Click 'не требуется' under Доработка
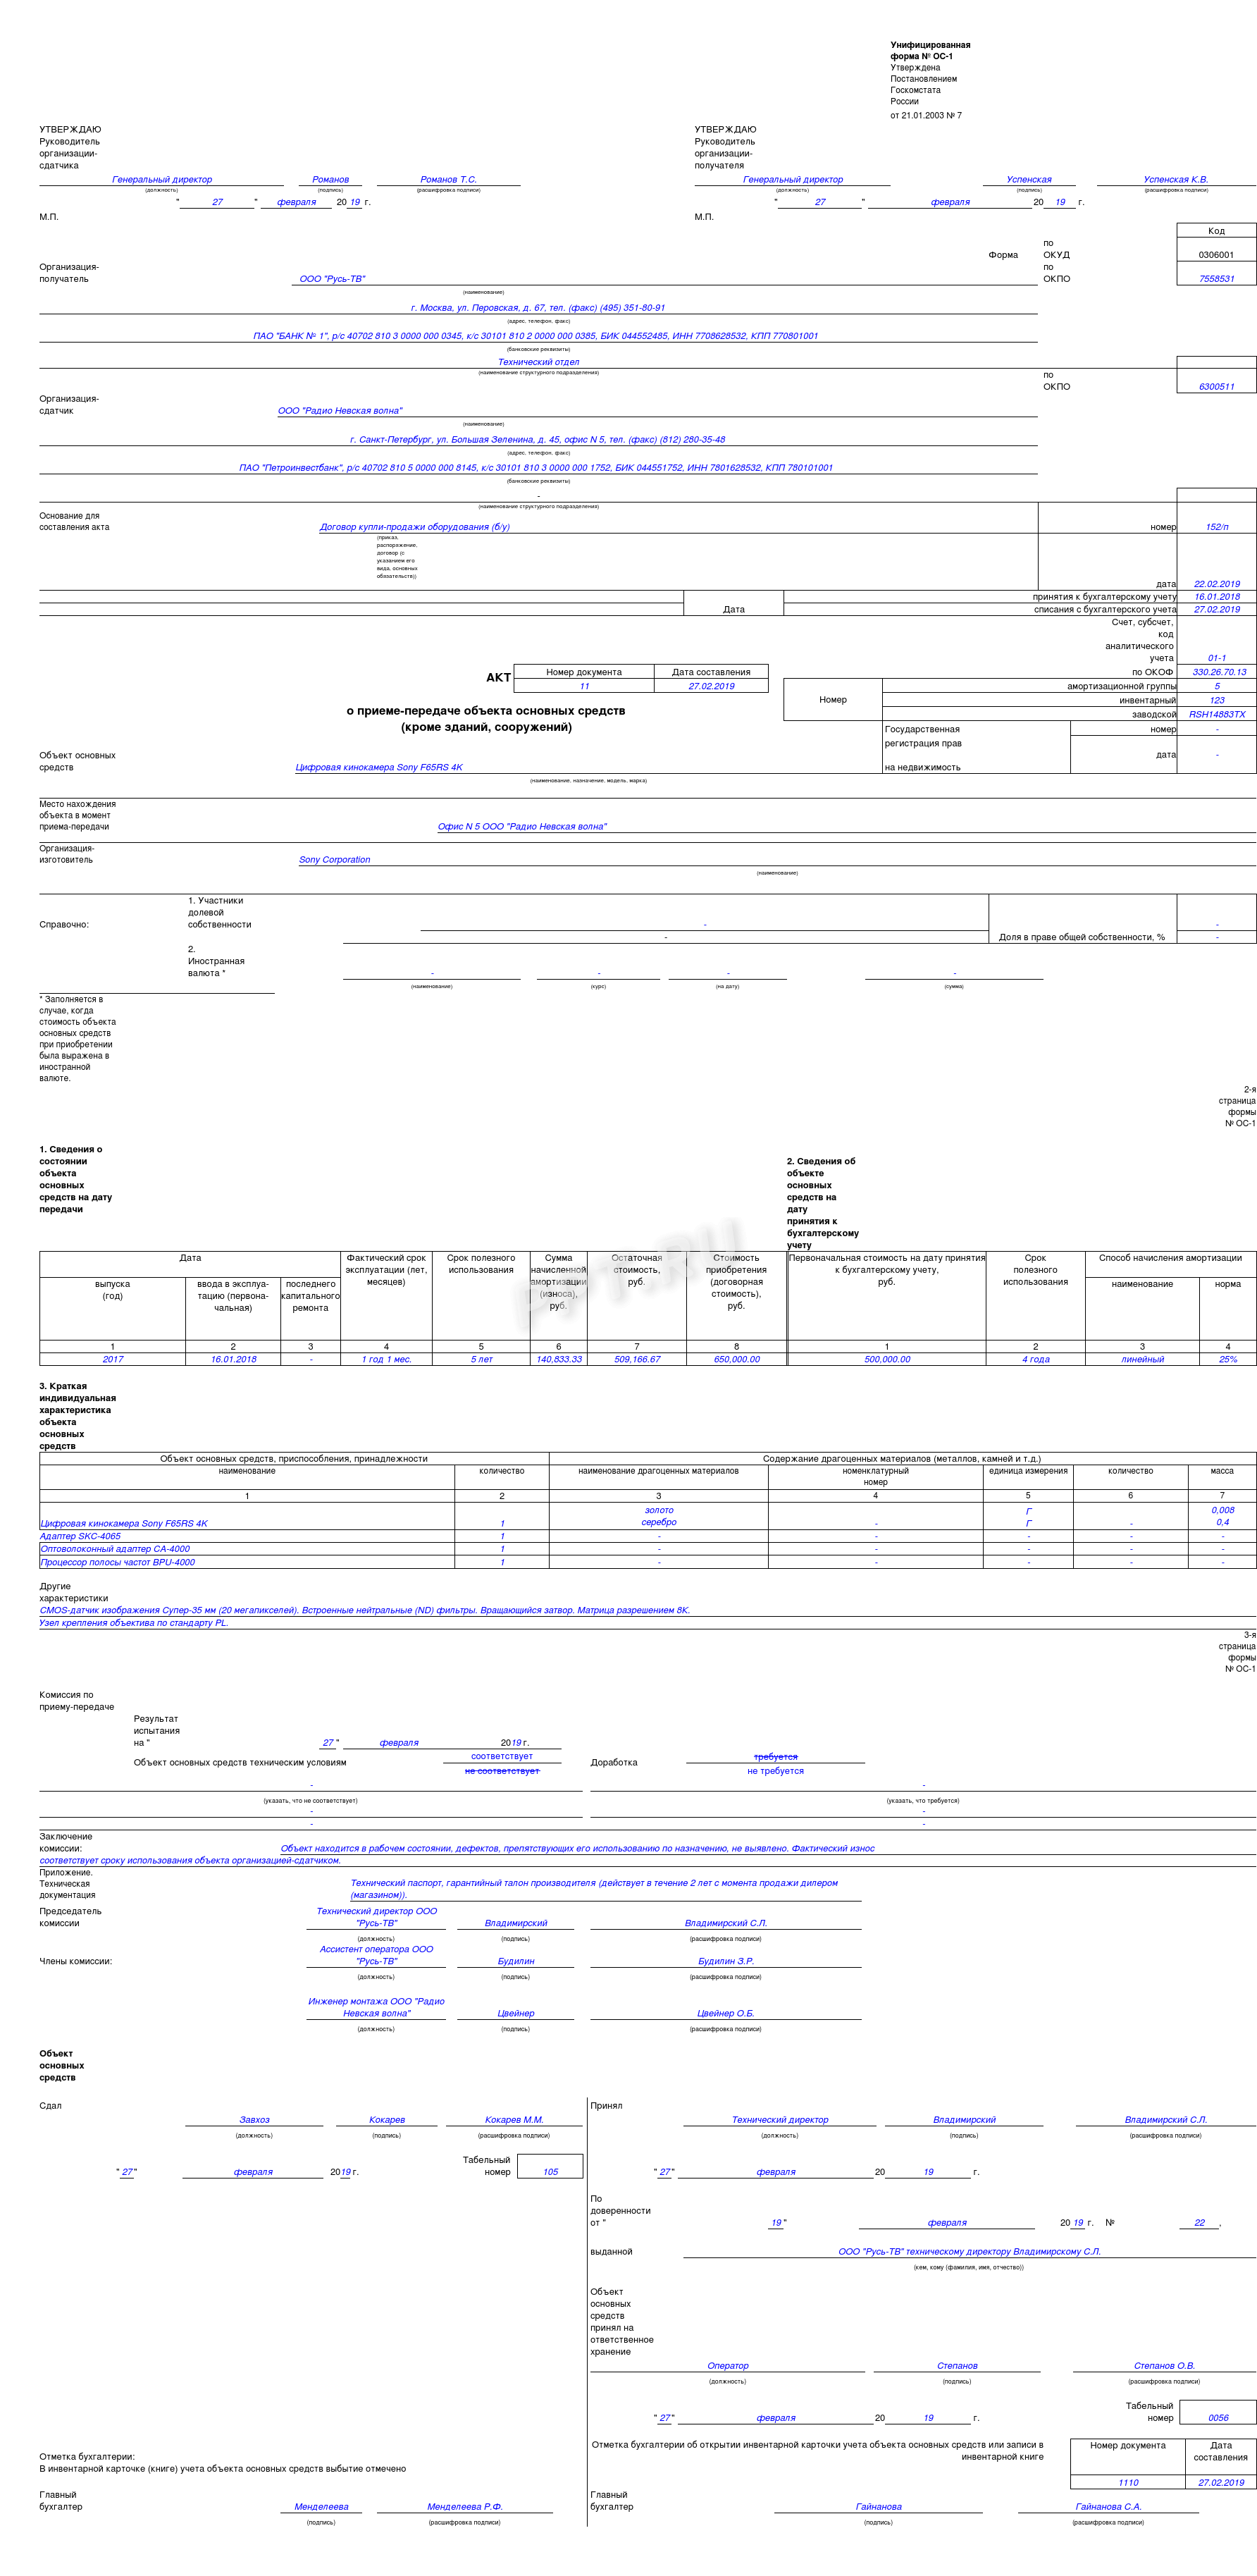This screenshot has width=1257, height=2576. coord(775,1771)
